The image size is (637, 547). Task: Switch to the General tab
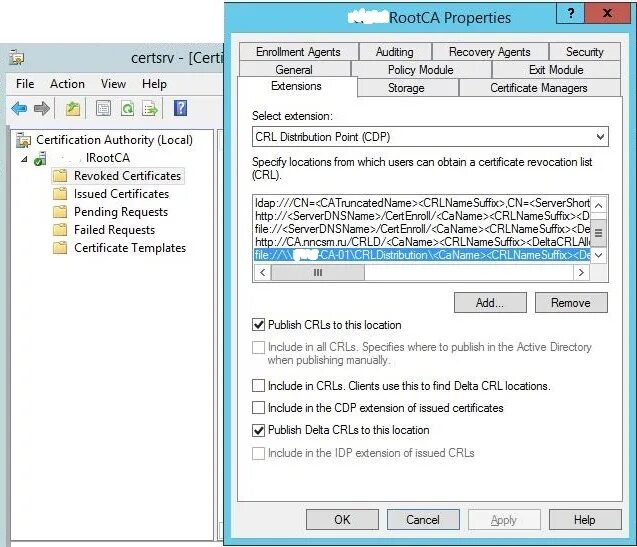(x=294, y=69)
